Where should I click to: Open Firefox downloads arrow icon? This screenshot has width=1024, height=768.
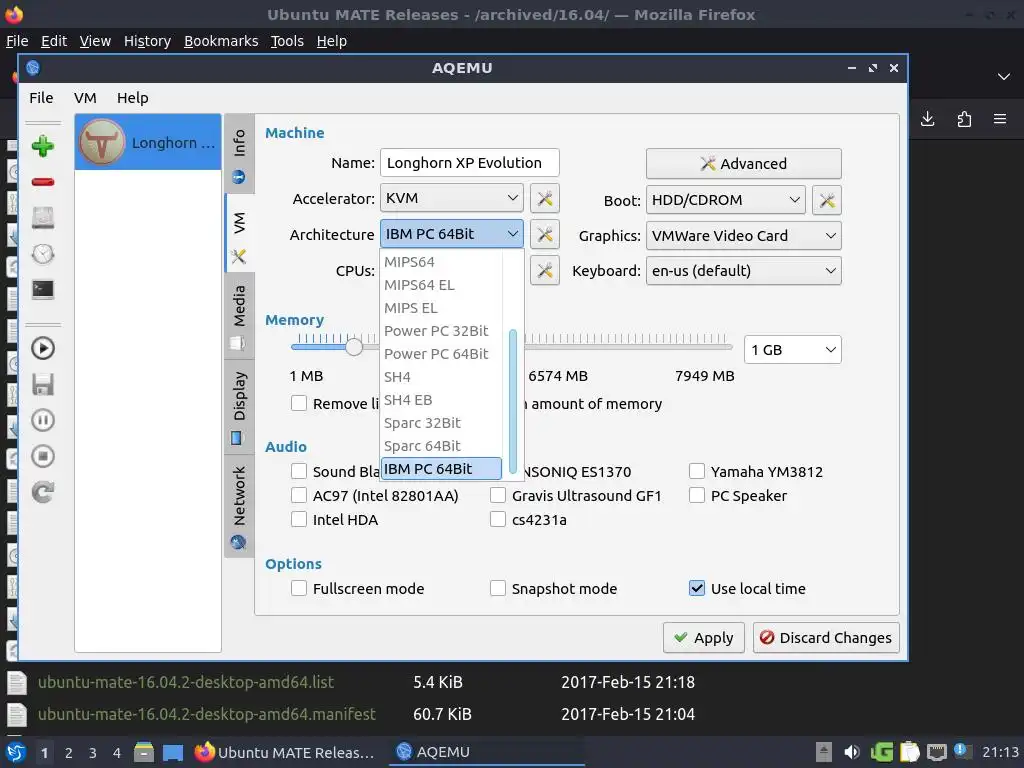click(x=927, y=119)
